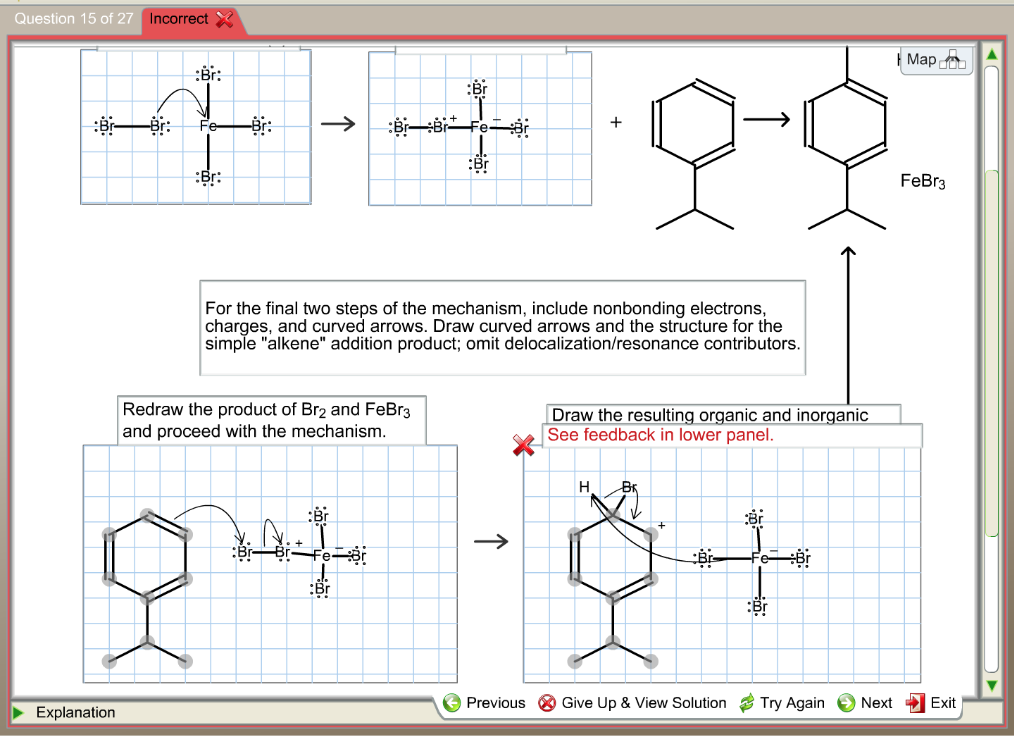Switch to the Incorrect tab

point(180,18)
